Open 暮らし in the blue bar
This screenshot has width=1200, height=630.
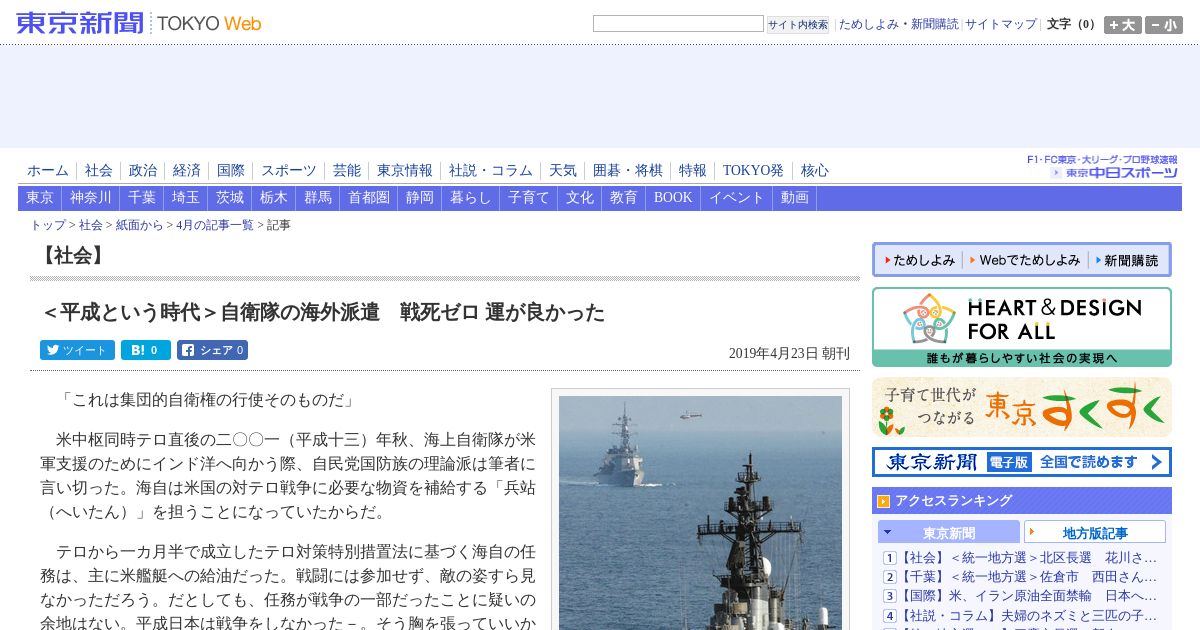point(471,198)
